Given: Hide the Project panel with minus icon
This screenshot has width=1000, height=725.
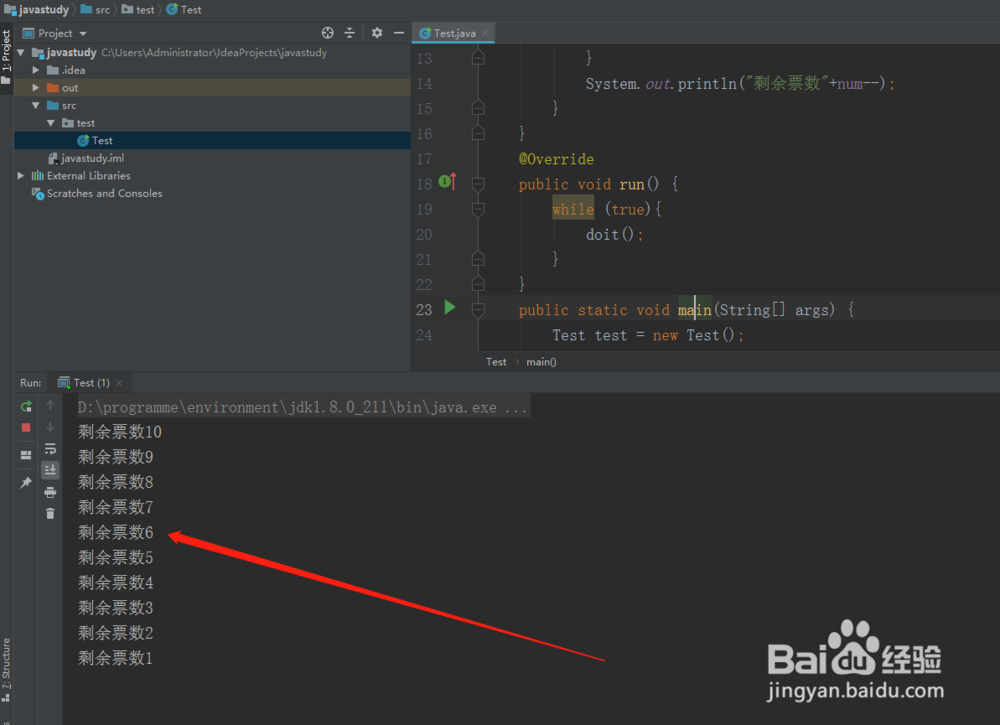Looking at the screenshot, I should coord(399,33).
